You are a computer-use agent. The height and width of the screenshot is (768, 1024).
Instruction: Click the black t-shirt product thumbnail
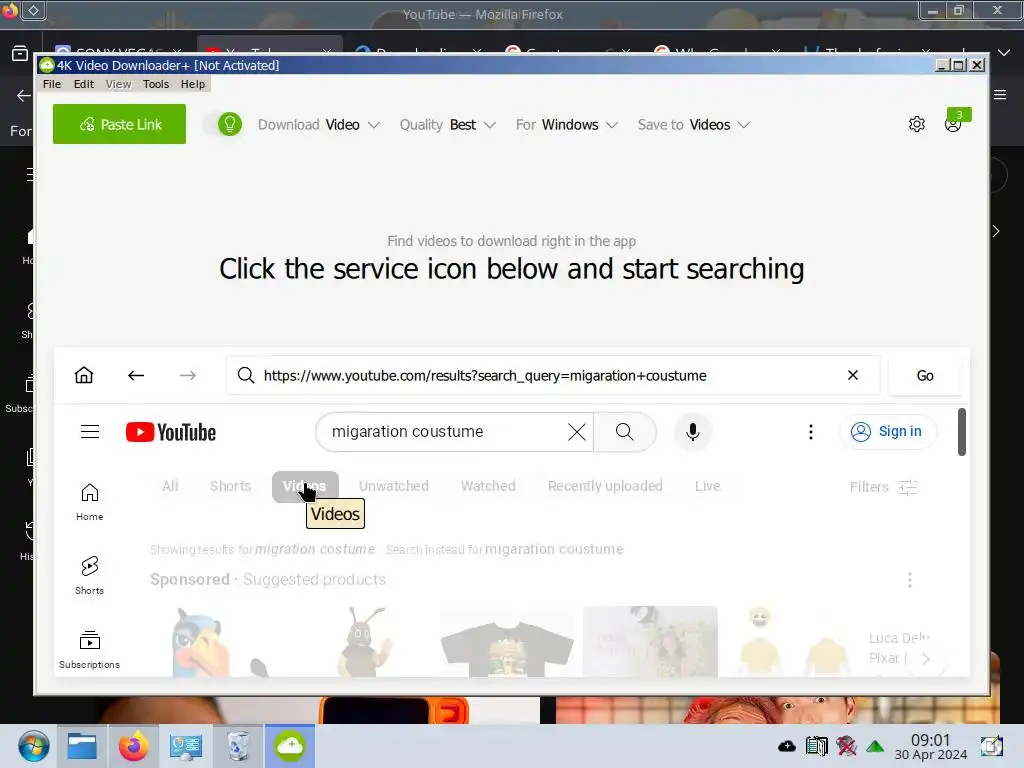click(x=507, y=641)
